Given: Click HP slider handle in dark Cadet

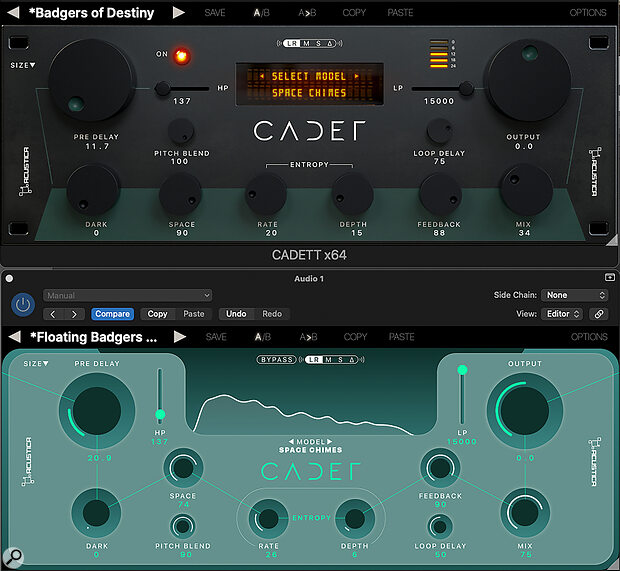Looking at the screenshot, I should click(x=162, y=89).
